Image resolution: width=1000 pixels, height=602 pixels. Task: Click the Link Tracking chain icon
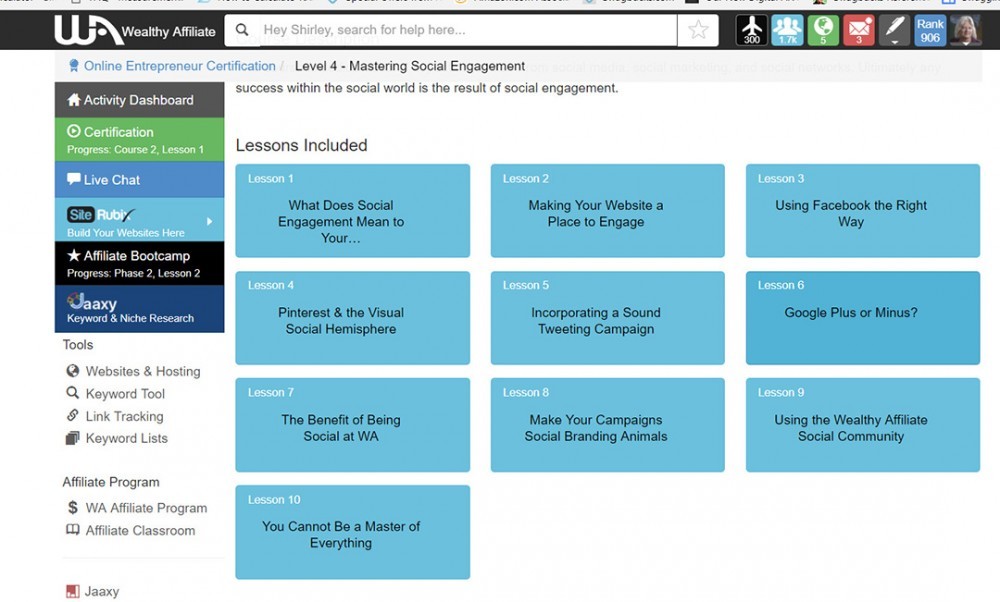click(73, 415)
